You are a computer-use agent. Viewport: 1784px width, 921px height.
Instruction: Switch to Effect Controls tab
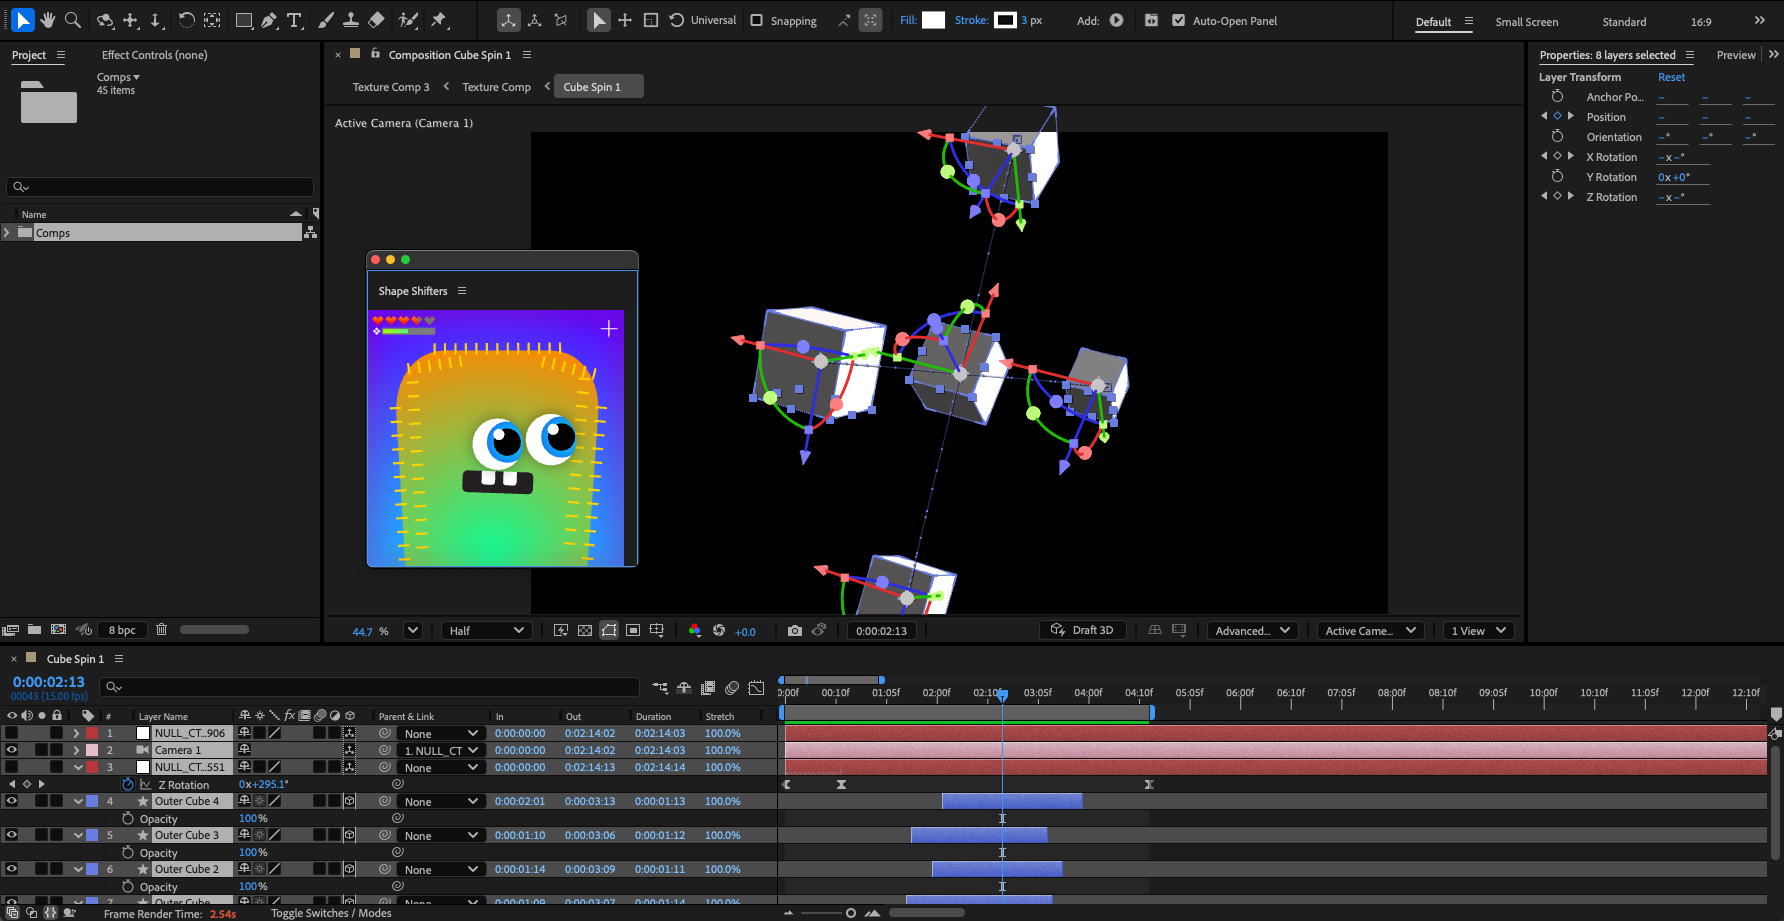pos(154,55)
